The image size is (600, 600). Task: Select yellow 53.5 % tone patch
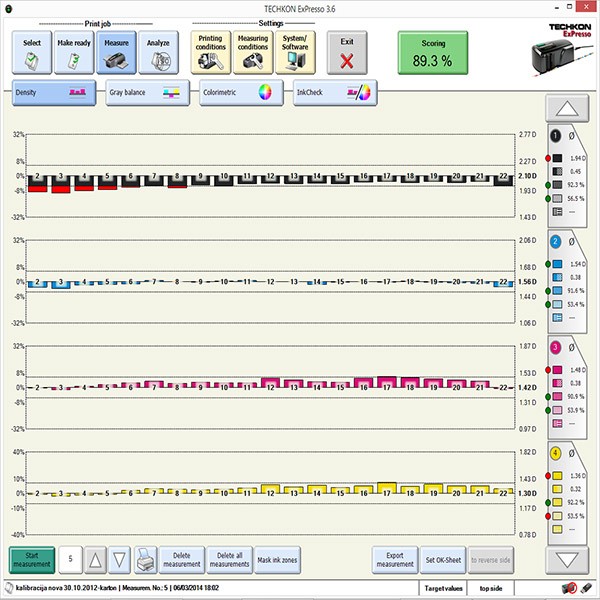click(x=558, y=516)
